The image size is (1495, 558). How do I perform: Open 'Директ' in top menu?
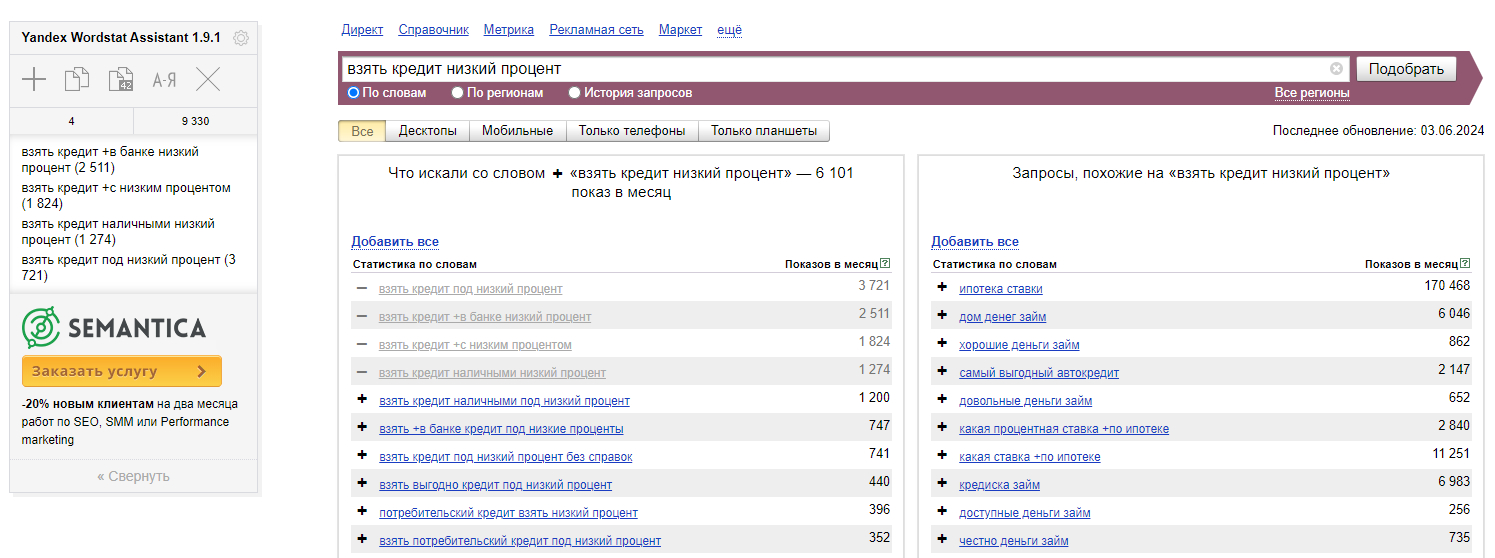pyautogui.click(x=362, y=30)
